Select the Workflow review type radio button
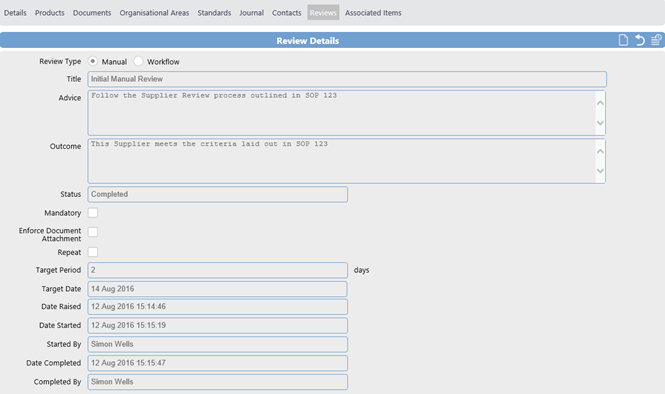The height and width of the screenshot is (394, 665). (x=138, y=61)
